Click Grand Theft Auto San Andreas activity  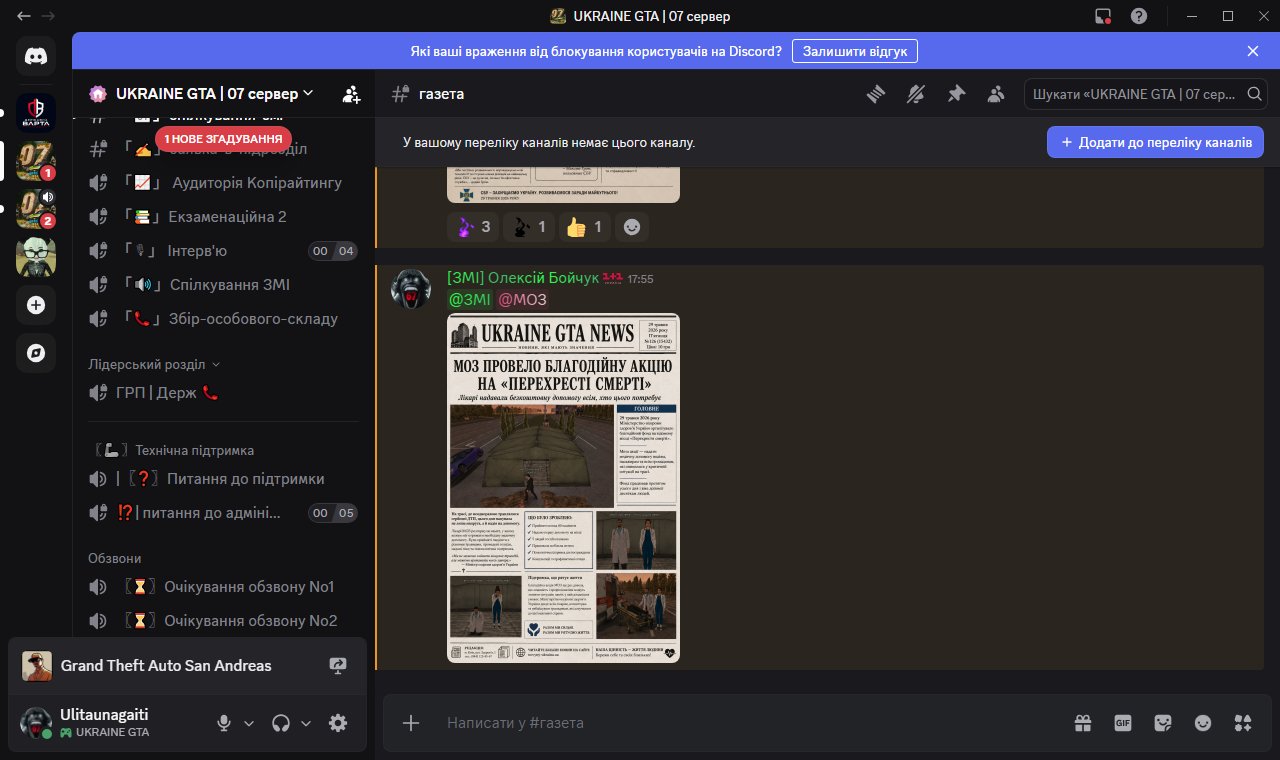coord(166,666)
